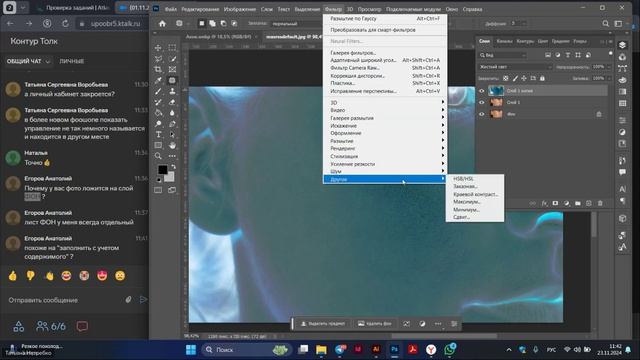The width and height of the screenshot is (640, 360).
Task: Choose Преобразовать для смарт-фильтров entry
Action: 385,30
